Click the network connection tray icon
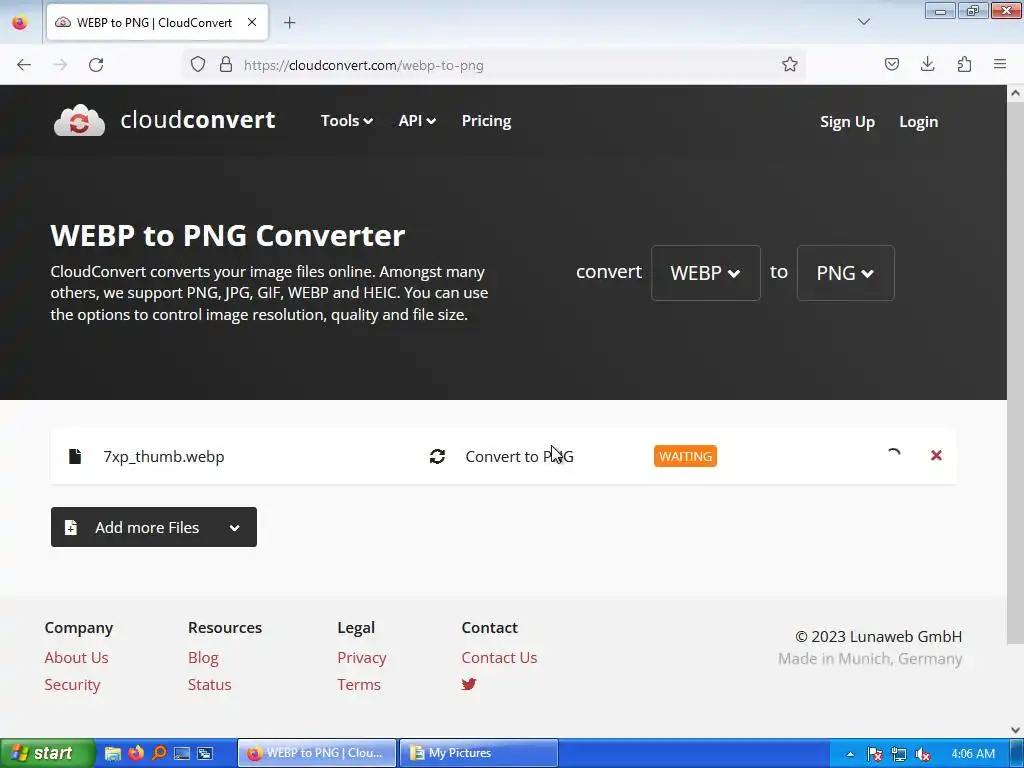1024x768 pixels. point(899,754)
